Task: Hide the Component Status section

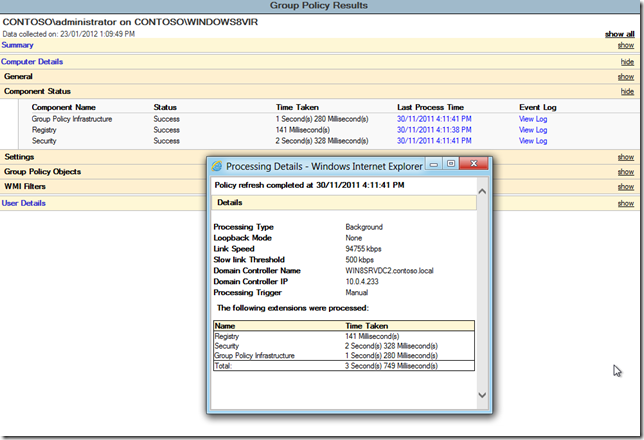Action: coord(626,91)
